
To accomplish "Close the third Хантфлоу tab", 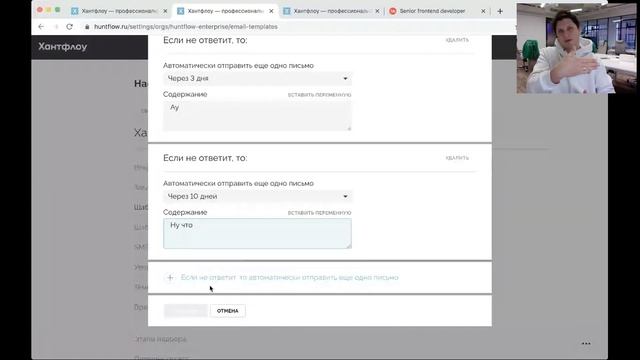I will (x=377, y=11).
